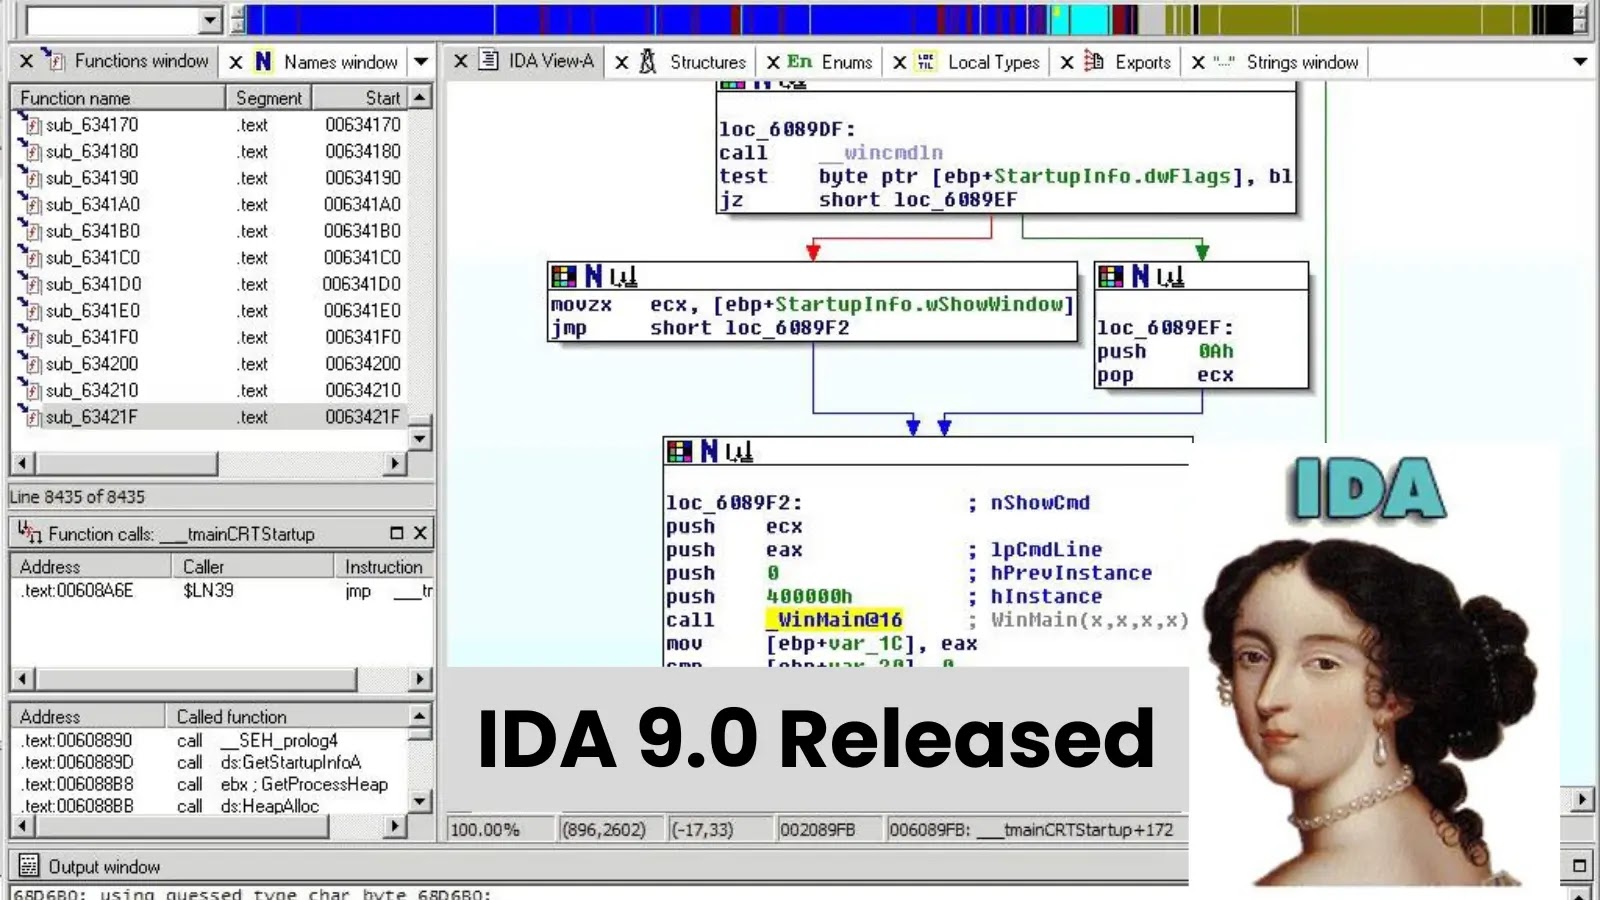1600x900 pixels.
Task: Select the ebx ; GetProcessHeap row
Action: (211, 785)
